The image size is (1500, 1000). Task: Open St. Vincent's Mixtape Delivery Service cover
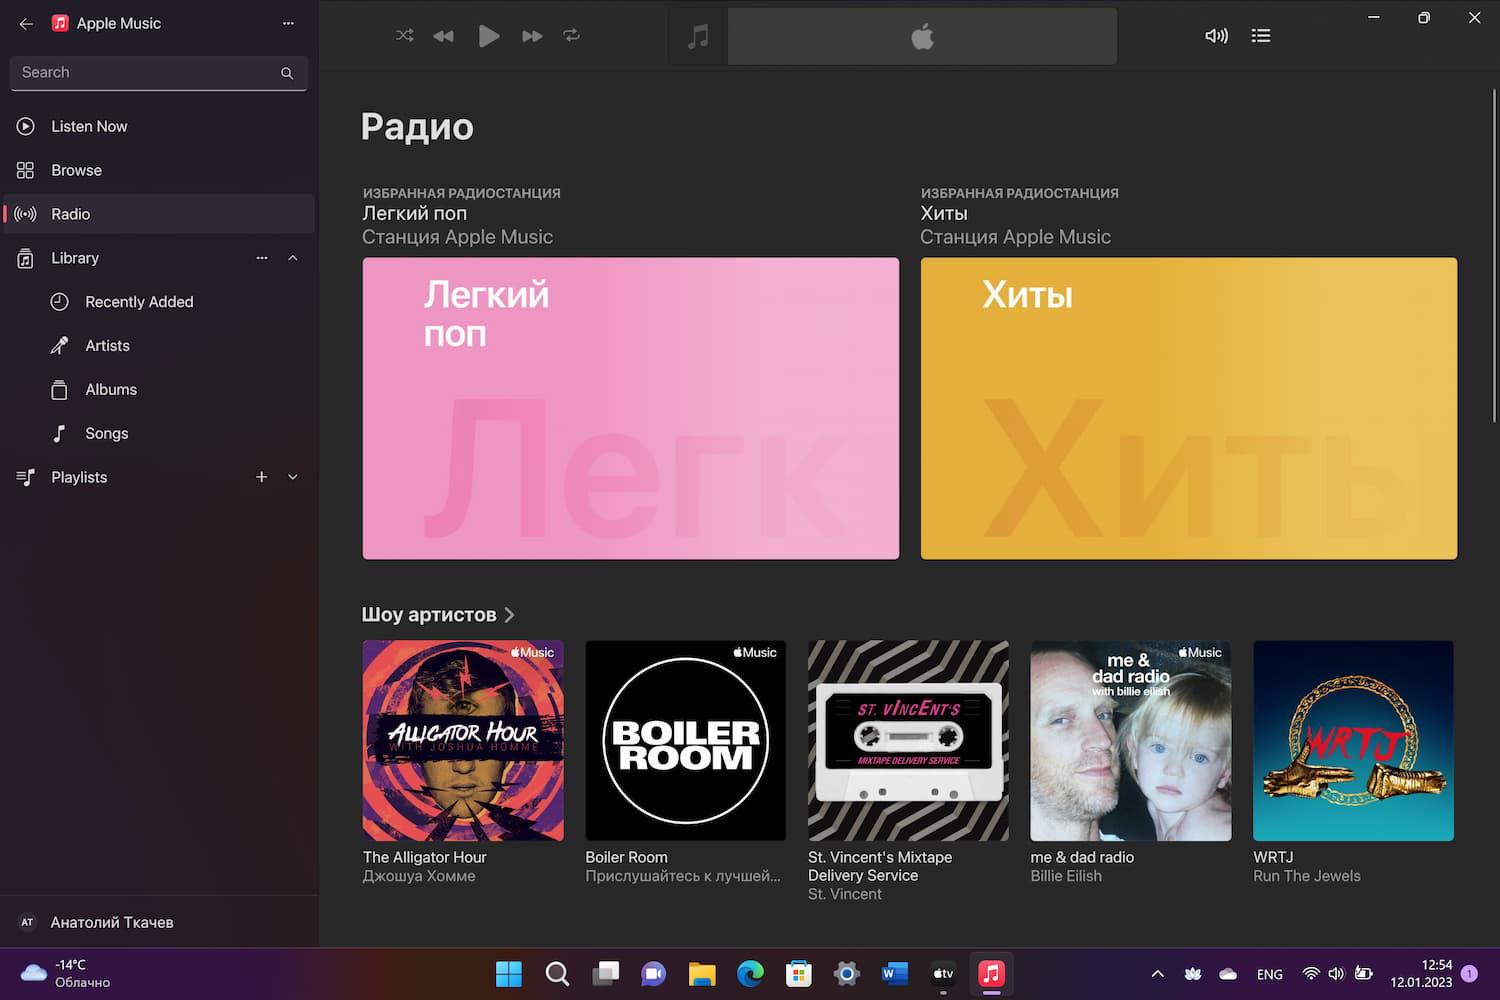click(908, 740)
